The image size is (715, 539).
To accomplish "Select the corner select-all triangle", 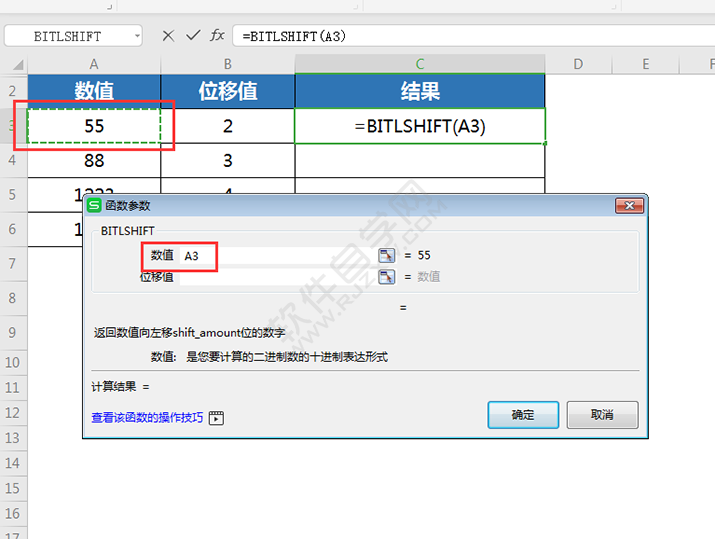I will point(17,65).
